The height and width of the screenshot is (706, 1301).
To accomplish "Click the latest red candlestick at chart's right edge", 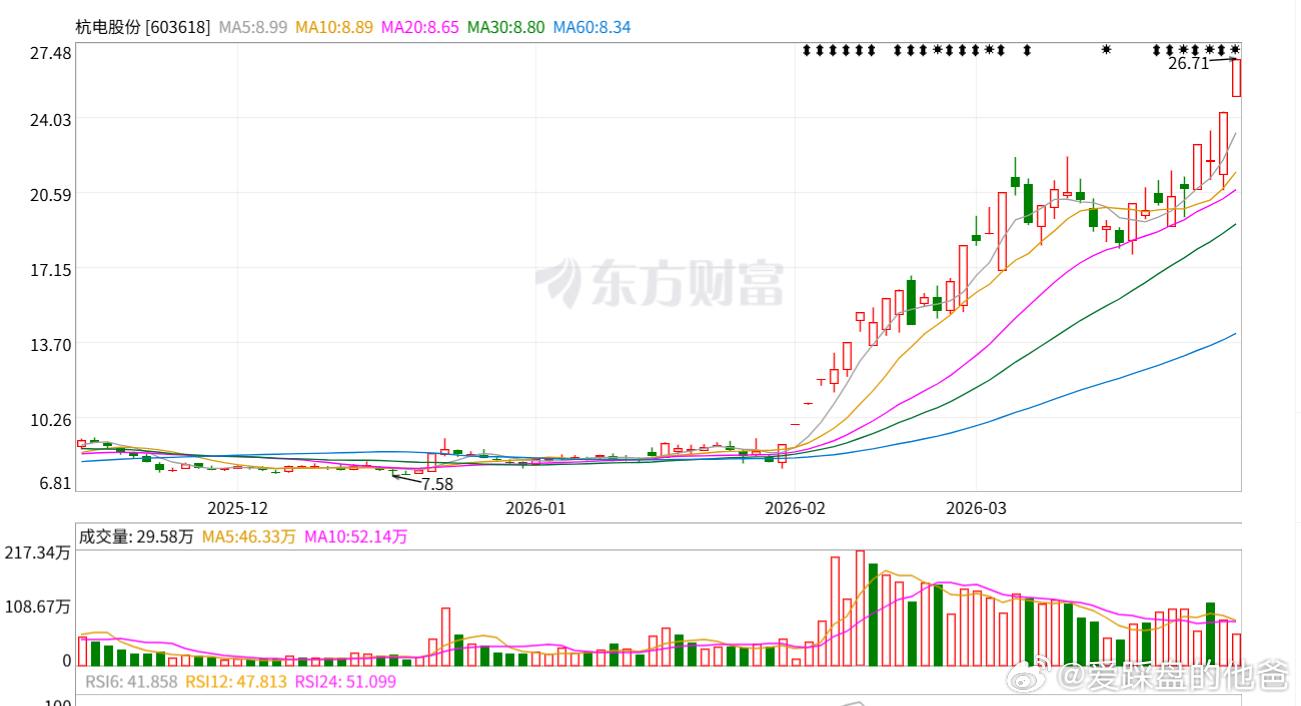I will click(1236, 78).
